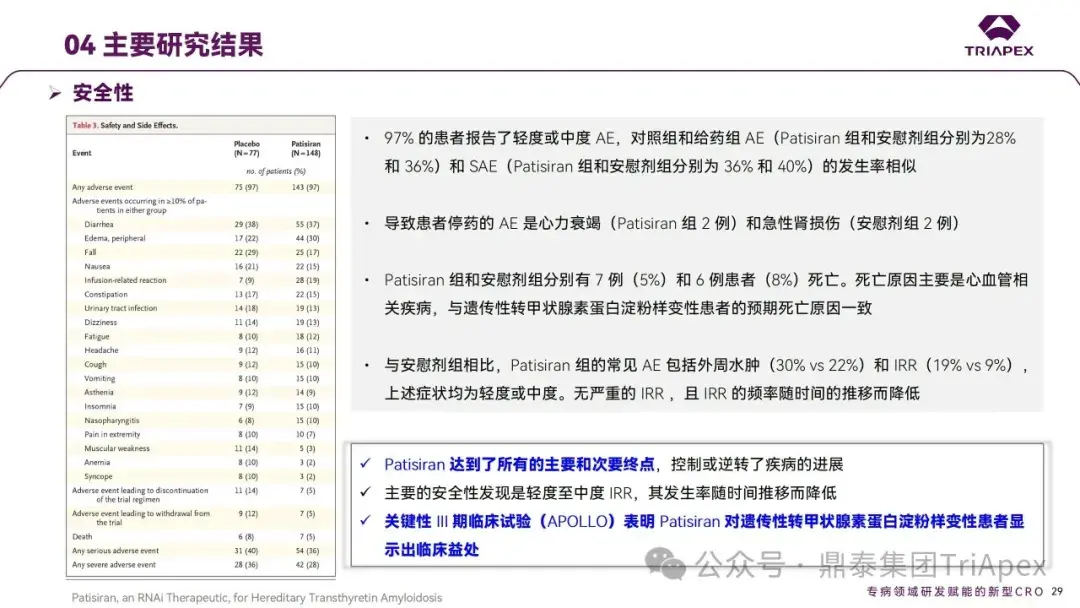Toggle the checkmark for 安全性发现 IRR item
This screenshot has height=608, width=1080.
coord(370,491)
